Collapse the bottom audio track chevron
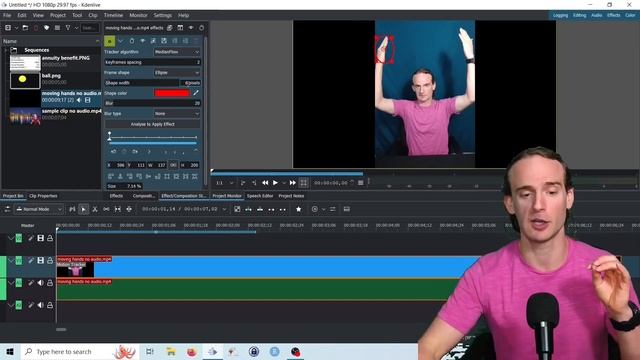 pos(11,305)
